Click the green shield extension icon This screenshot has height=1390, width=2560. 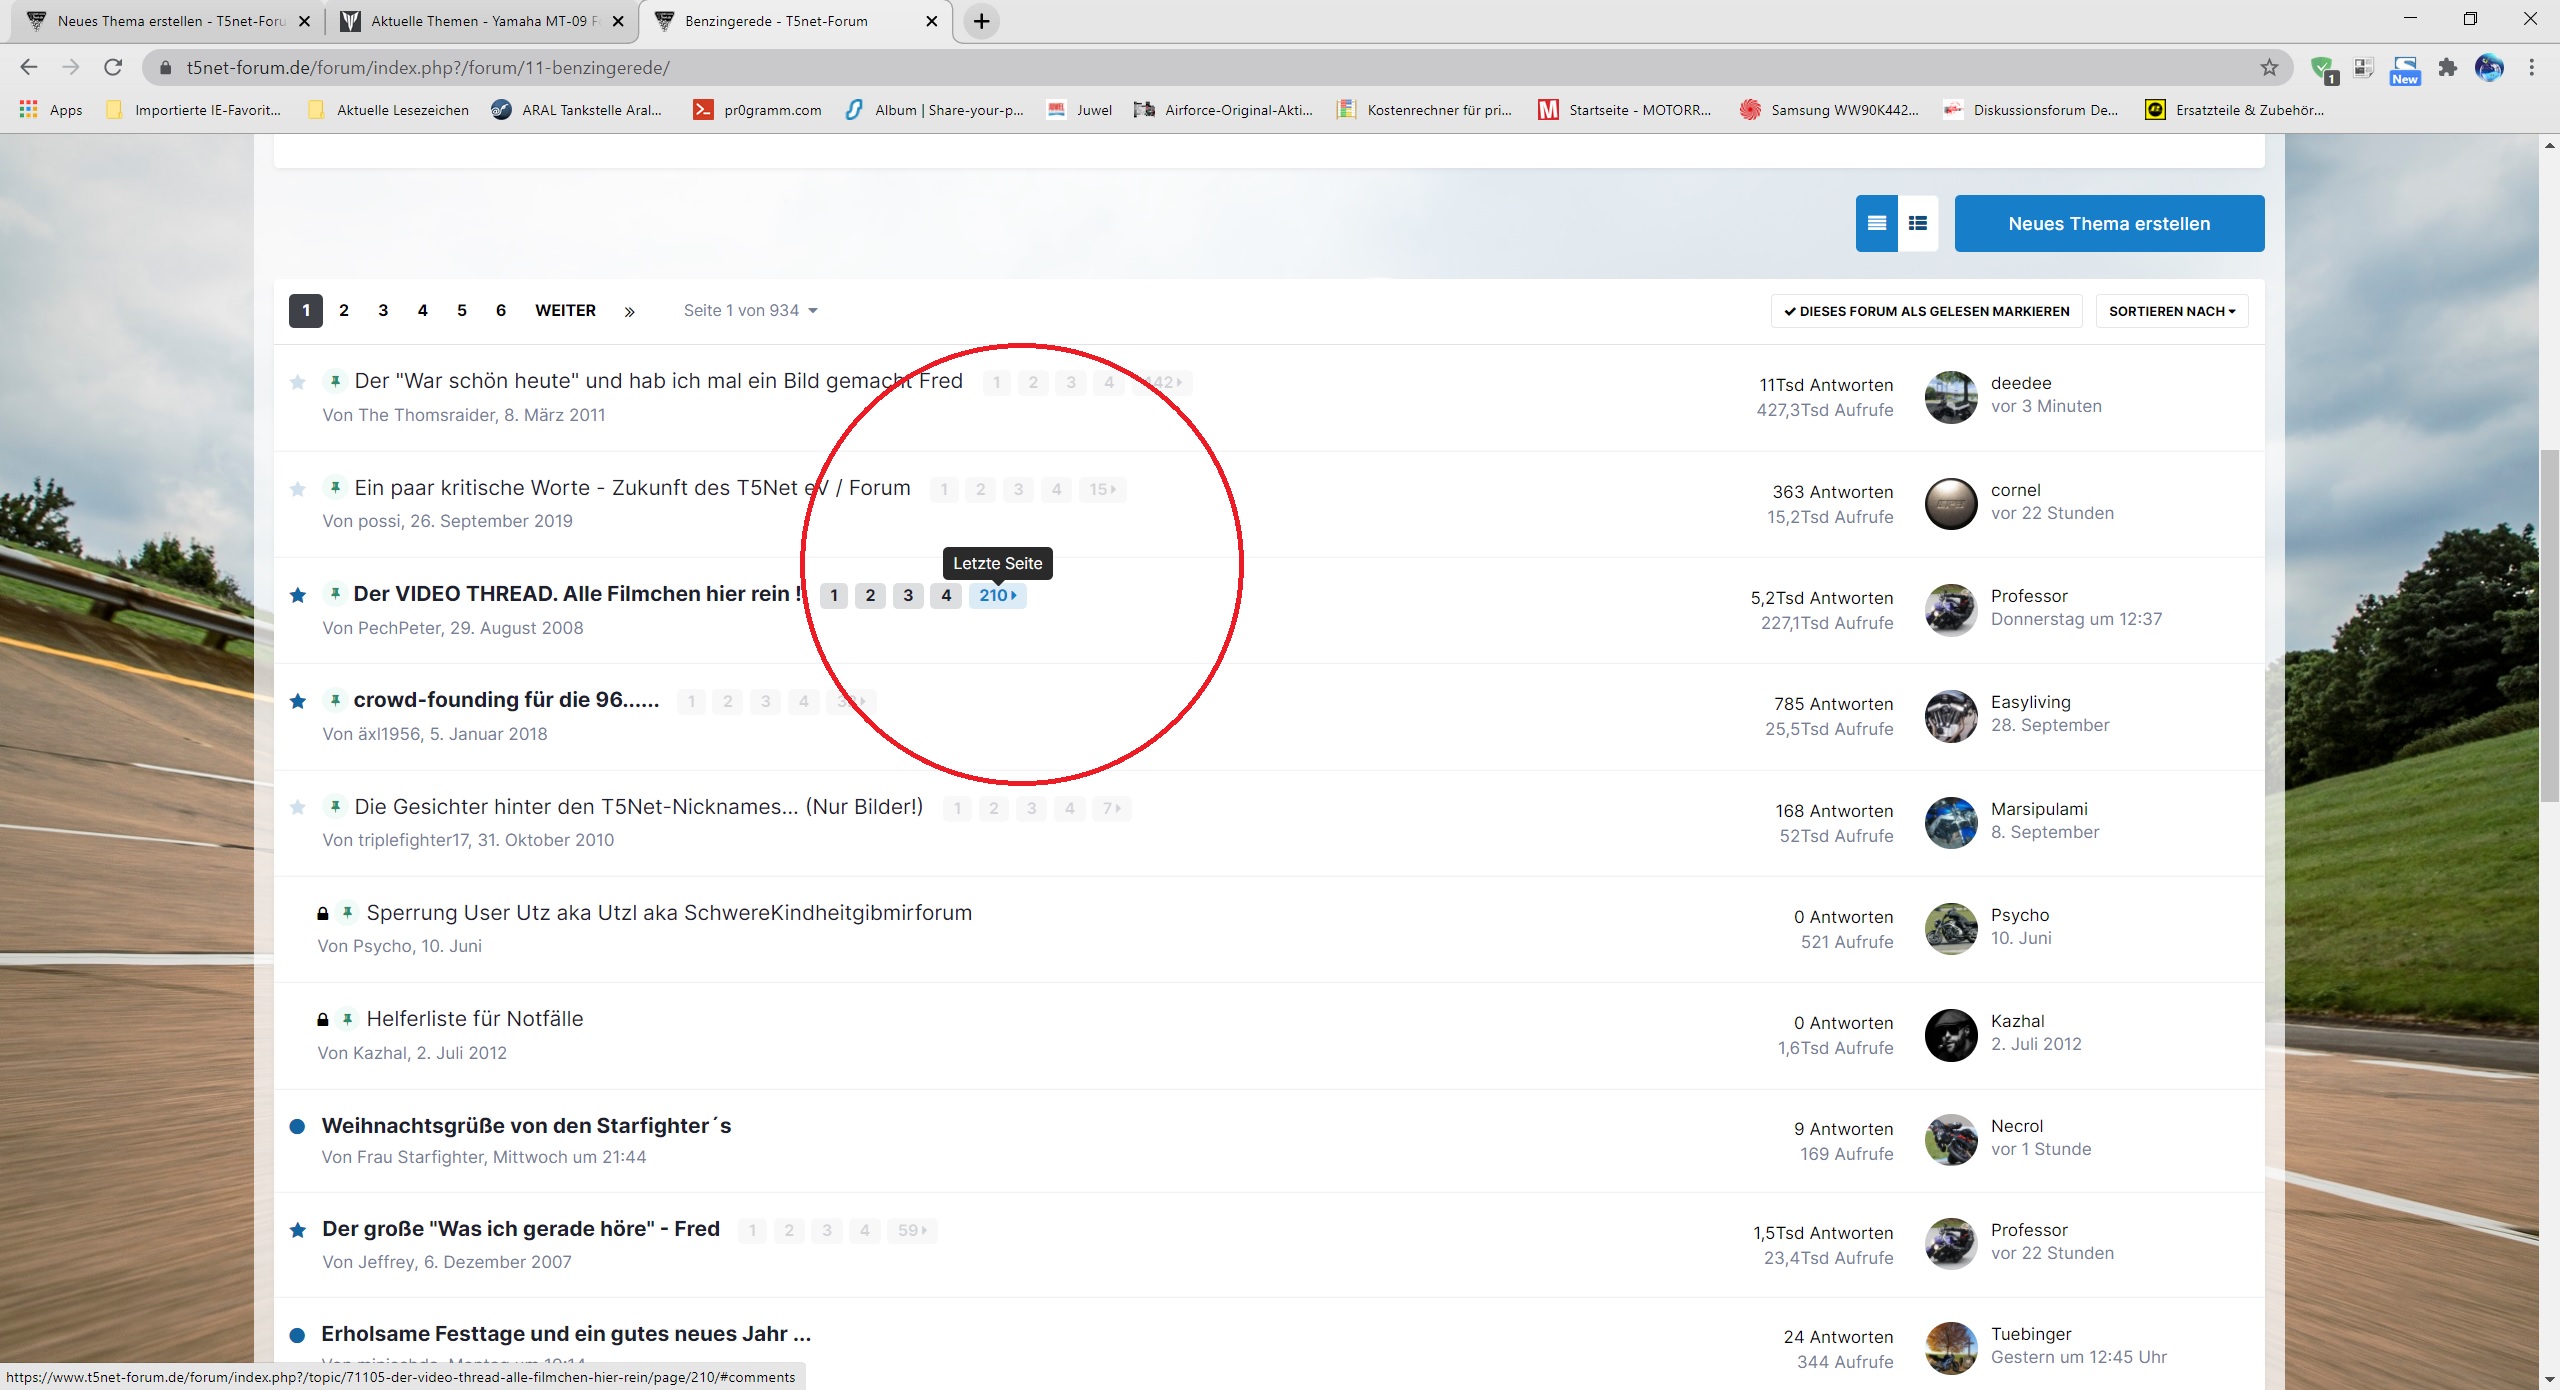pos(2323,69)
